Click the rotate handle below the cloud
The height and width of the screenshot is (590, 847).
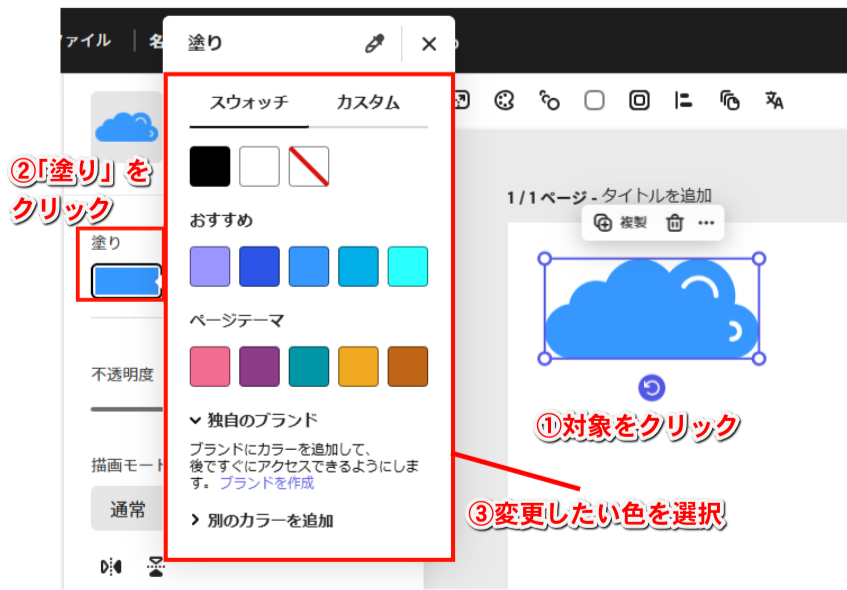(x=651, y=388)
